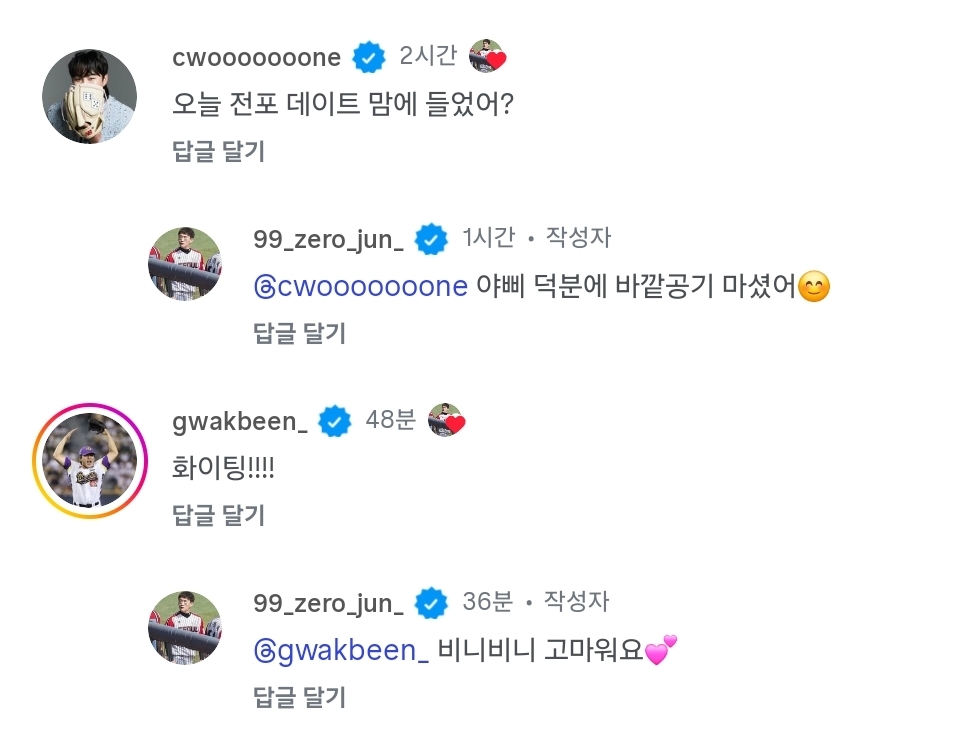Image resolution: width=973 pixels, height=746 pixels.
Task: Follow the @cwoooooooone mention link
Action: pyautogui.click(x=361, y=287)
